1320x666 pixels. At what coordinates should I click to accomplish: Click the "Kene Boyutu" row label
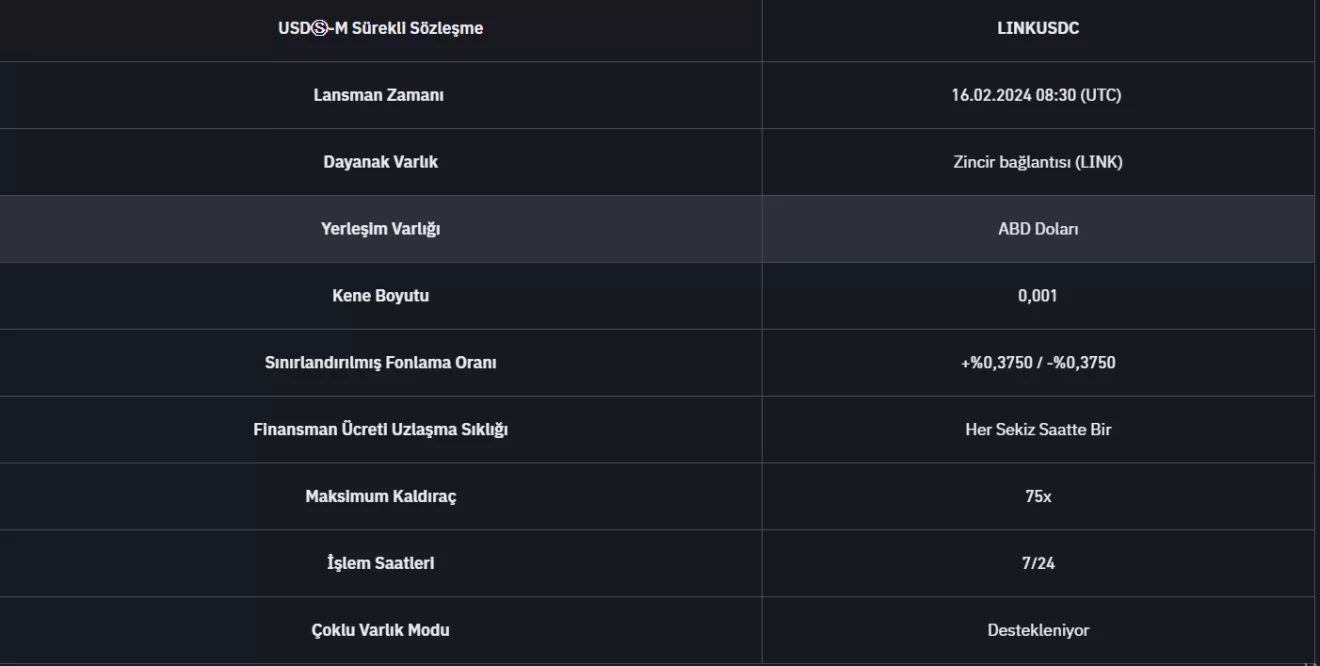tap(380, 296)
